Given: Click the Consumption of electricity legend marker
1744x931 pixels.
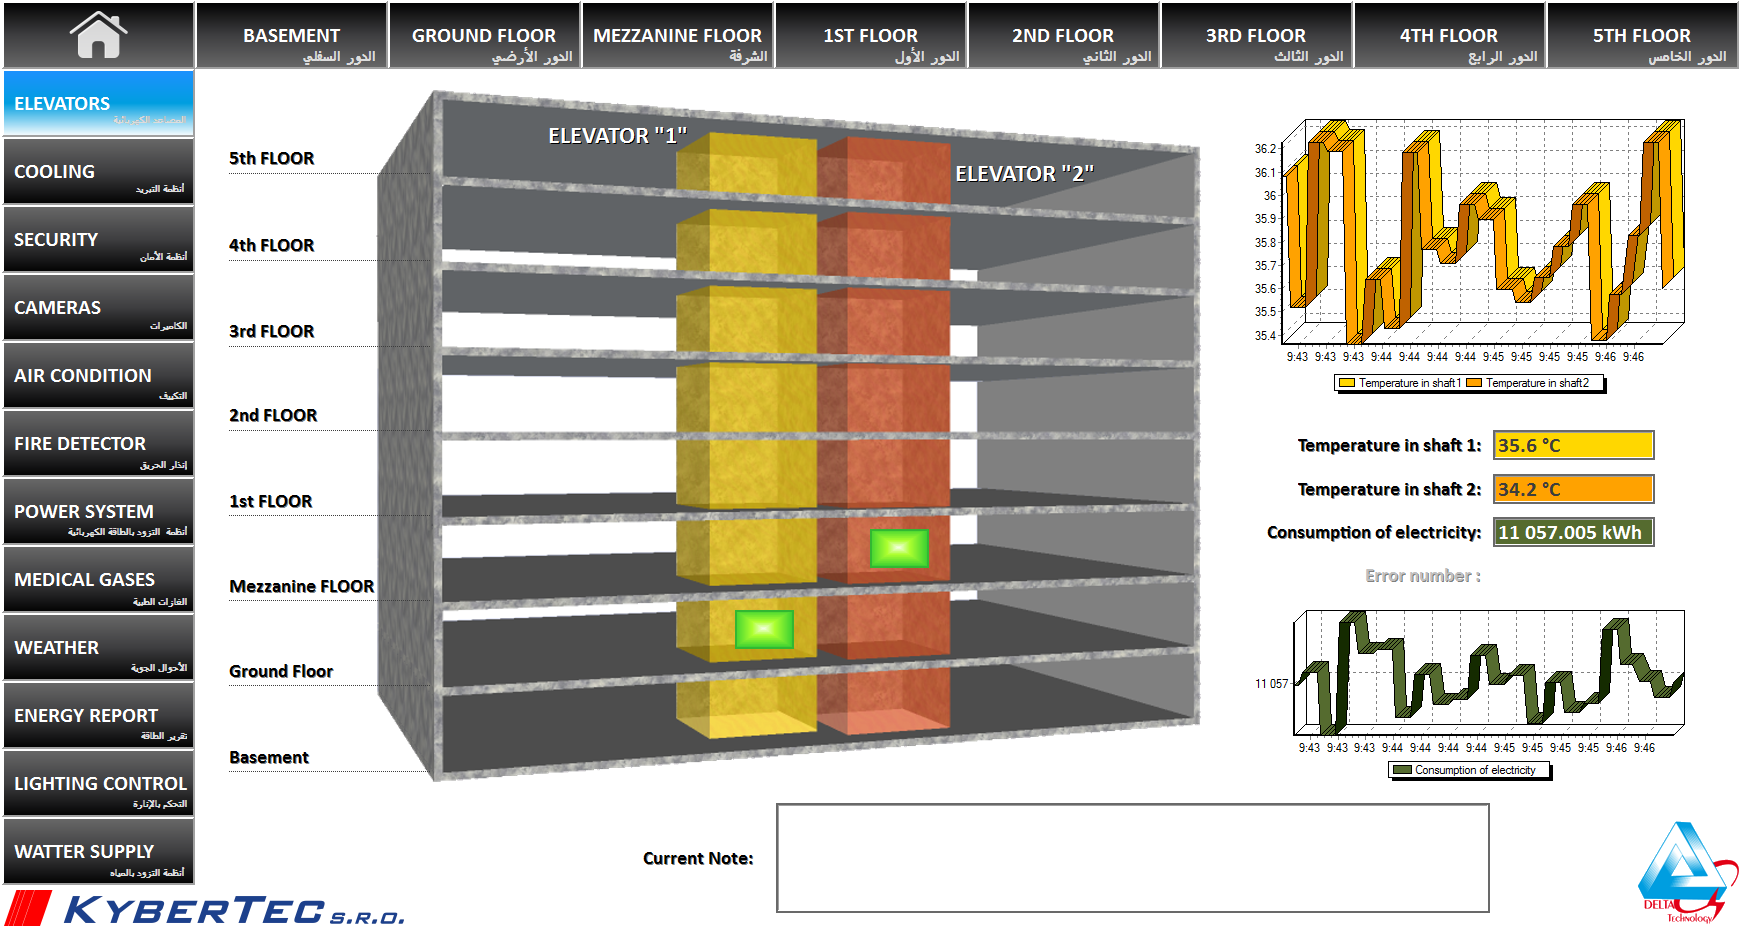Looking at the screenshot, I should [x=1402, y=770].
